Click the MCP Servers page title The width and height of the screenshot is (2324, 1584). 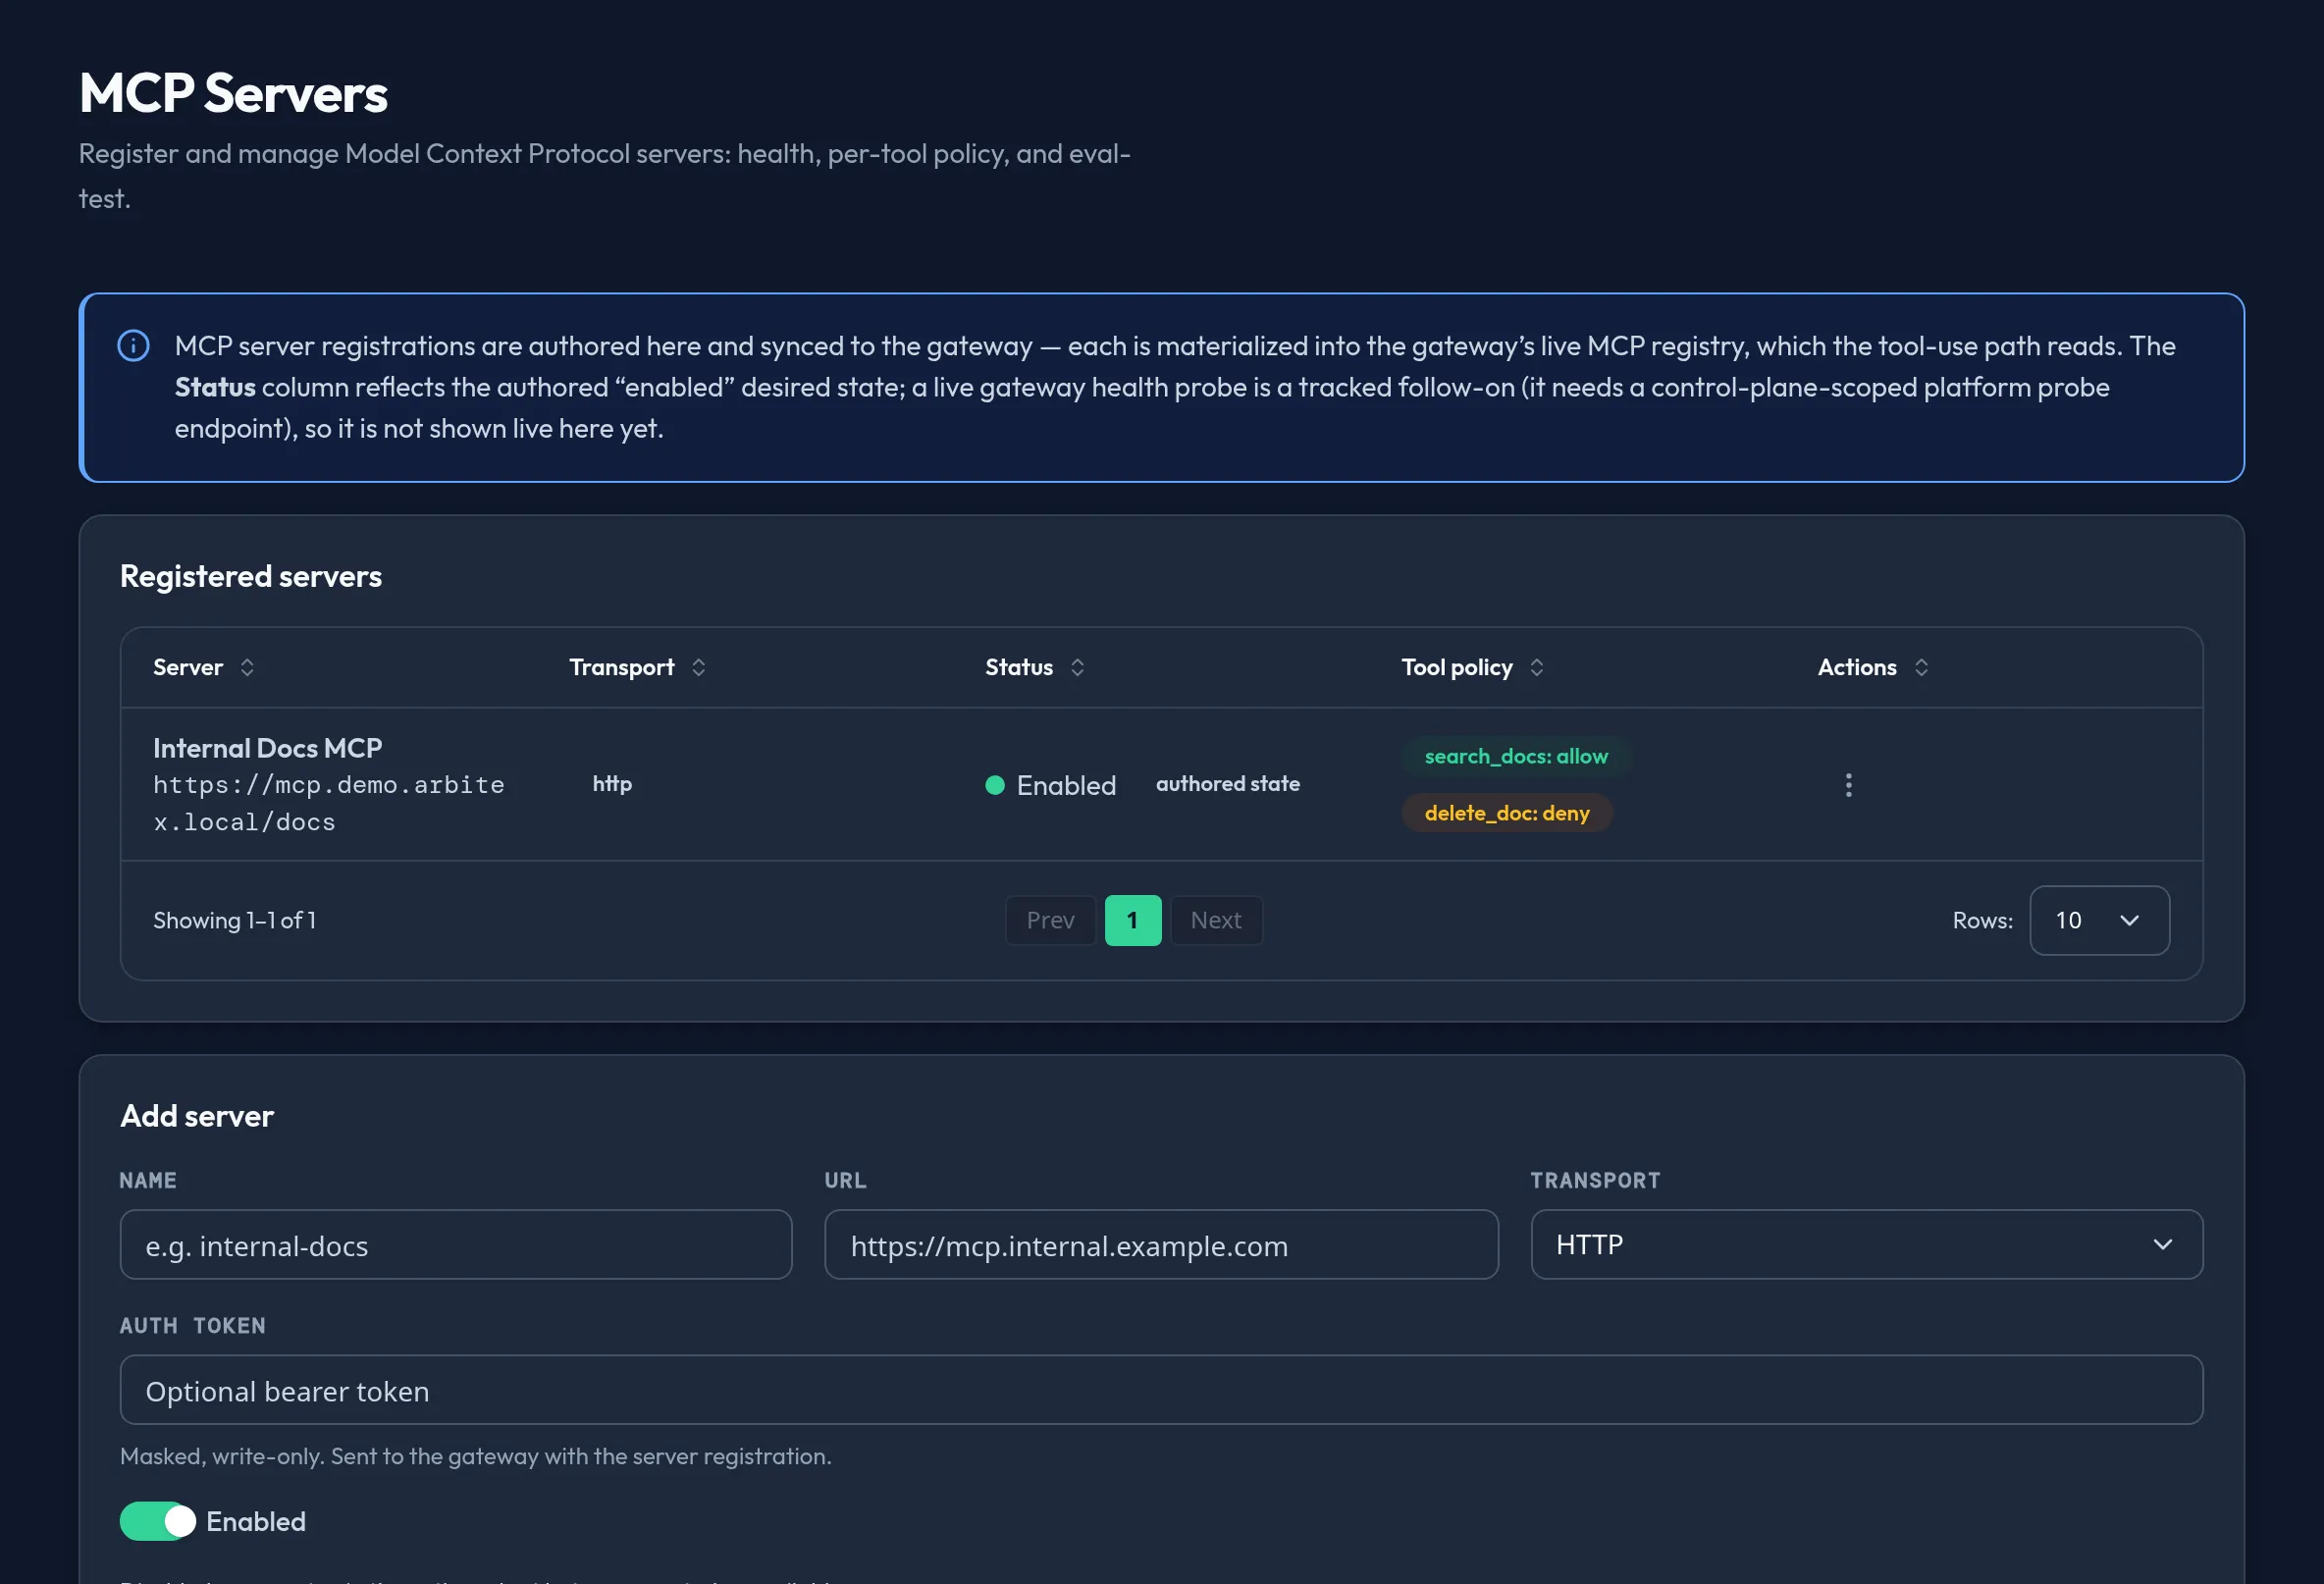(x=233, y=93)
